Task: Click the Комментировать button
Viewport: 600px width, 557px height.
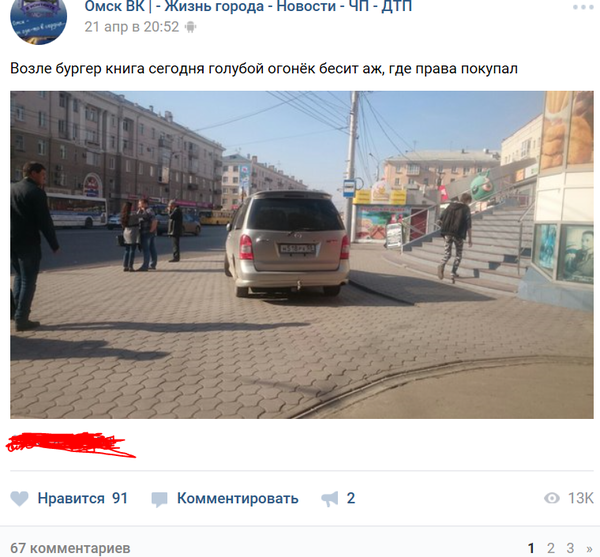Action: click(x=237, y=498)
